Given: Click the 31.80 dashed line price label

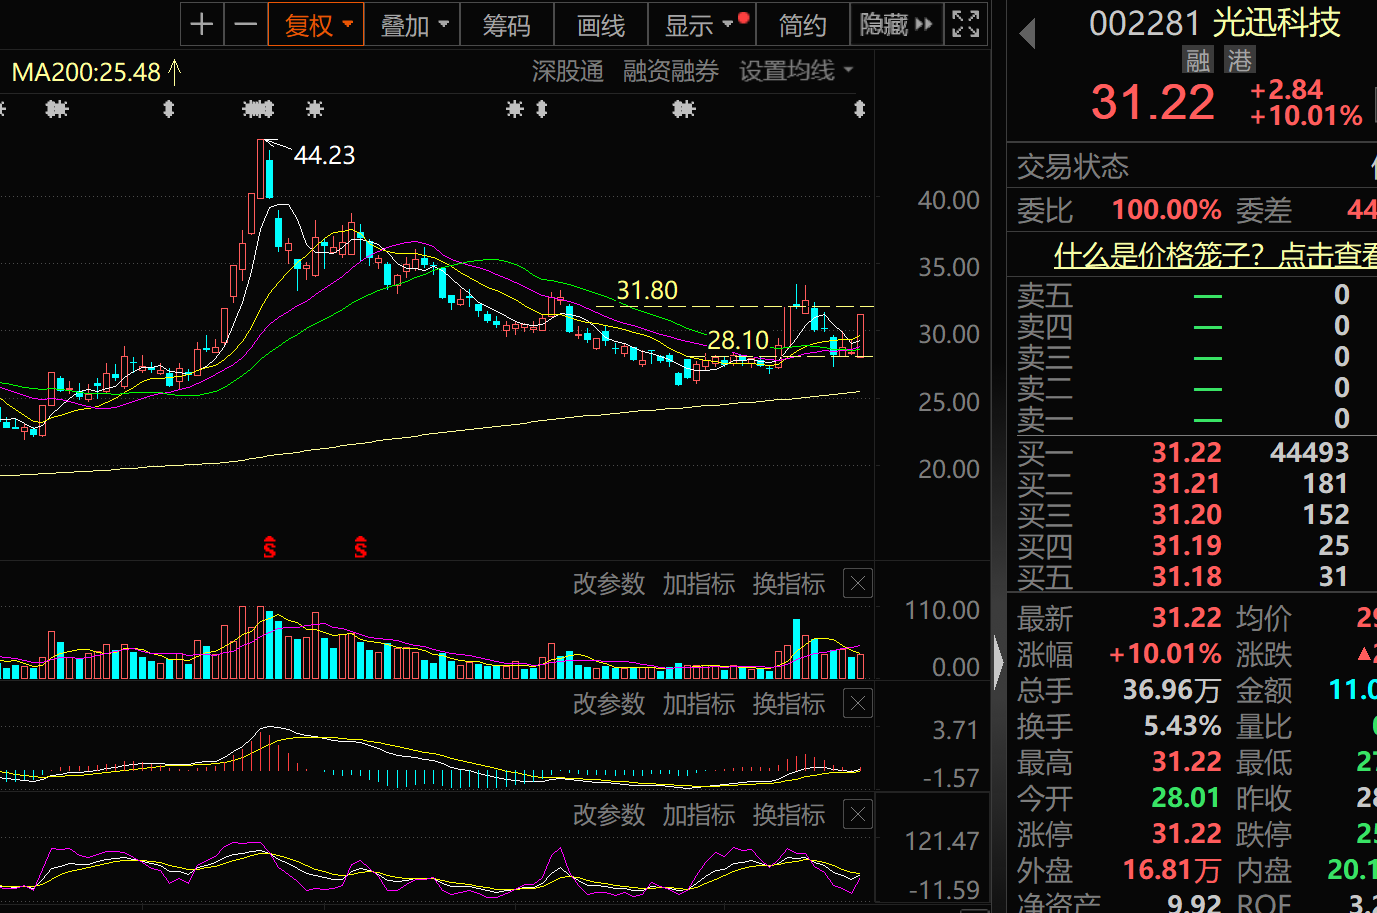Looking at the screenshot, I should [647, 290].
